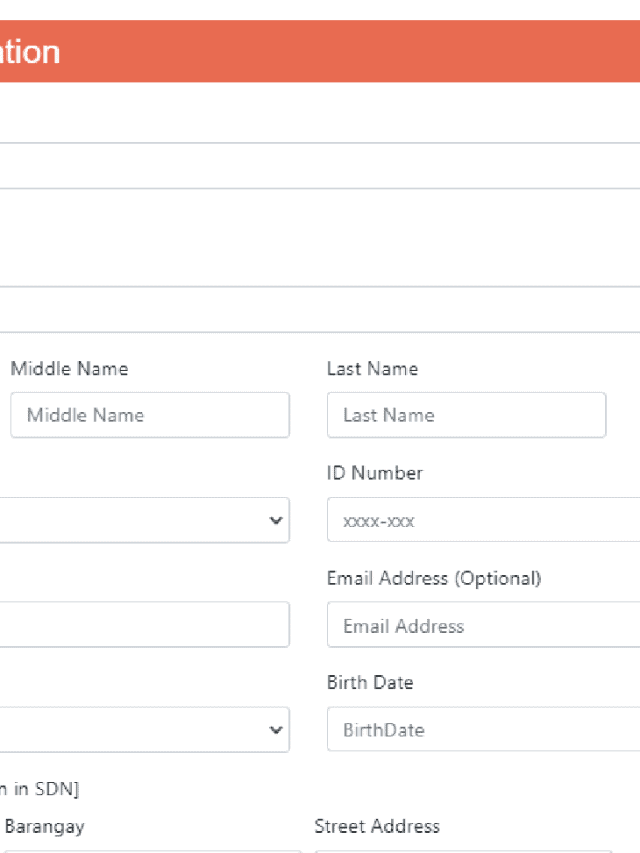Click the ID Number label
Screen dimensions: 640x853
374,473
